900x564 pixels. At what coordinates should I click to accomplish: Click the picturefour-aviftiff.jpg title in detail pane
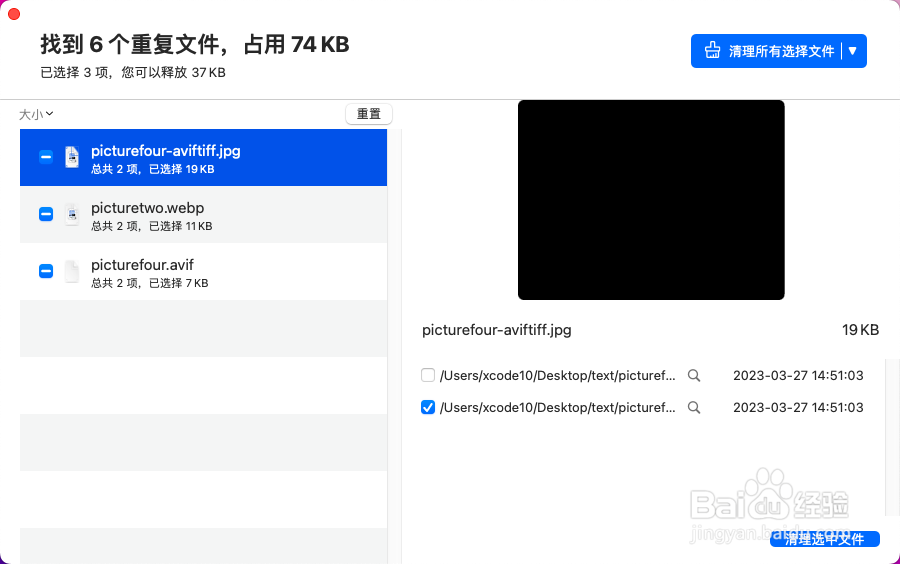496,330
